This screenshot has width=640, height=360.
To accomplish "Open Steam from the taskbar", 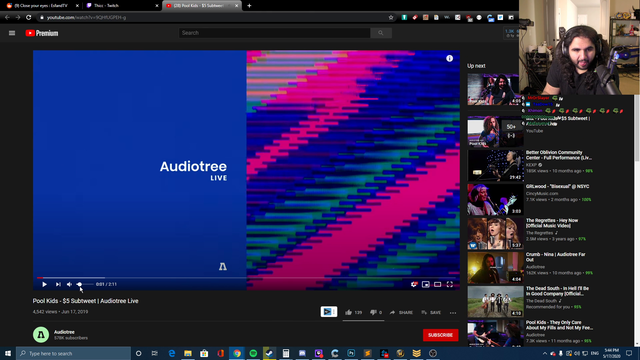I will click(x=269, y=353).
